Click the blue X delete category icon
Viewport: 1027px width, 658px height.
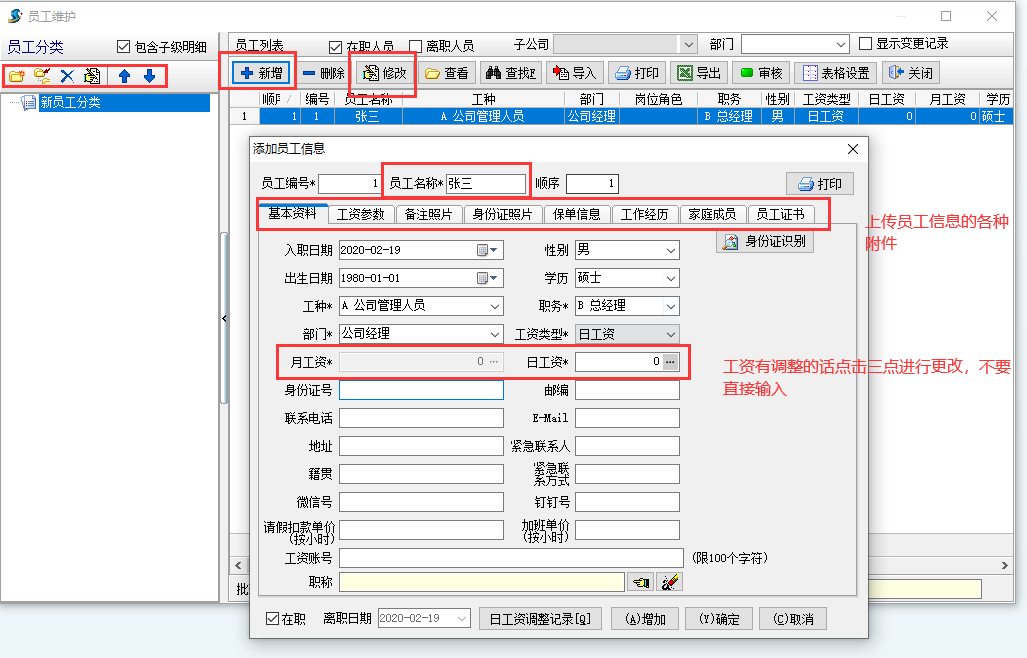[x=67, y=76]
